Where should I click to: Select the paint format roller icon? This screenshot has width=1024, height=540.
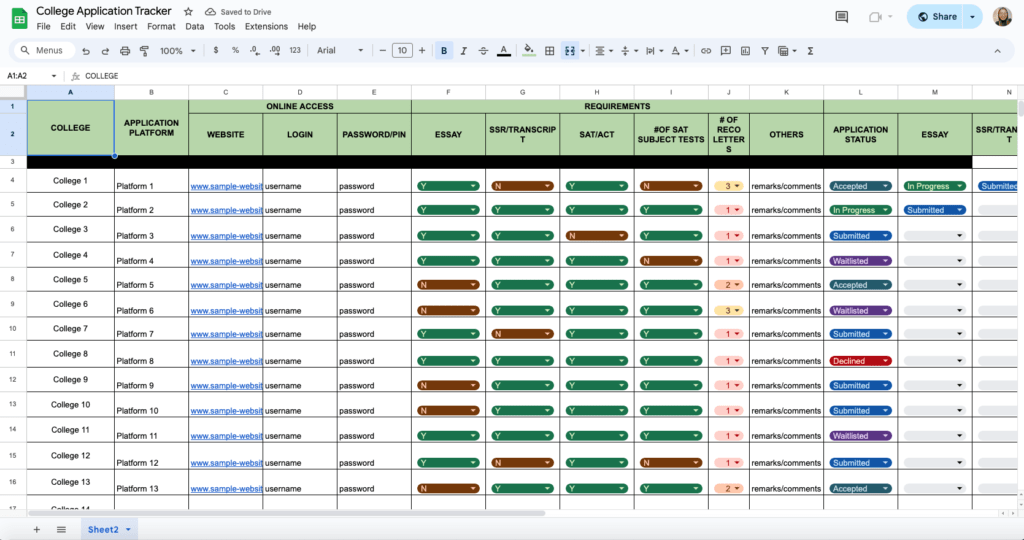pos(144,51)
